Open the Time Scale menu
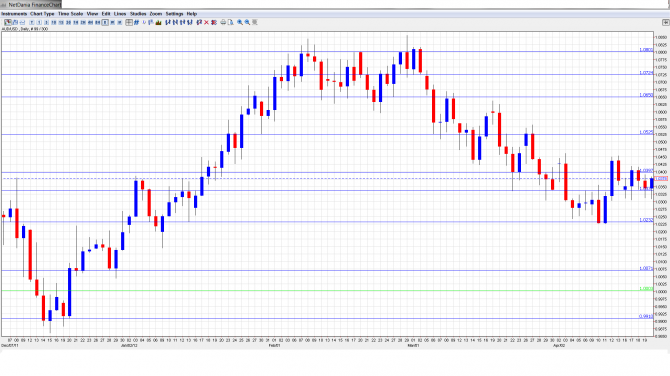 point(71,14)
